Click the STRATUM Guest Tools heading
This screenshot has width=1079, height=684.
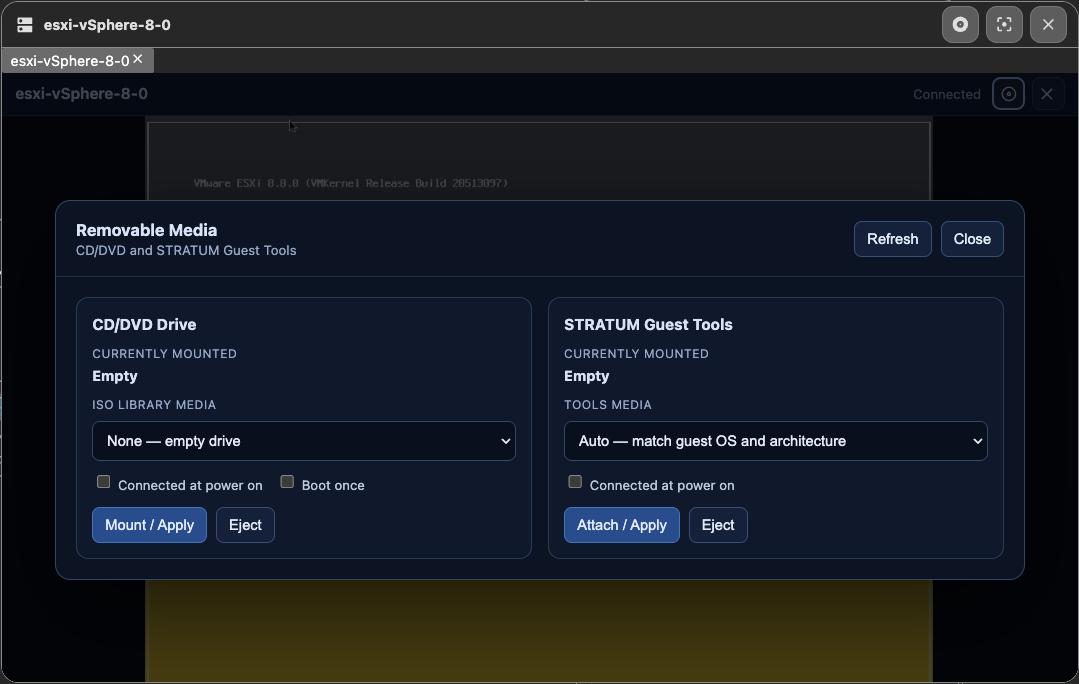pyautogui.click(x=648, y=325)
